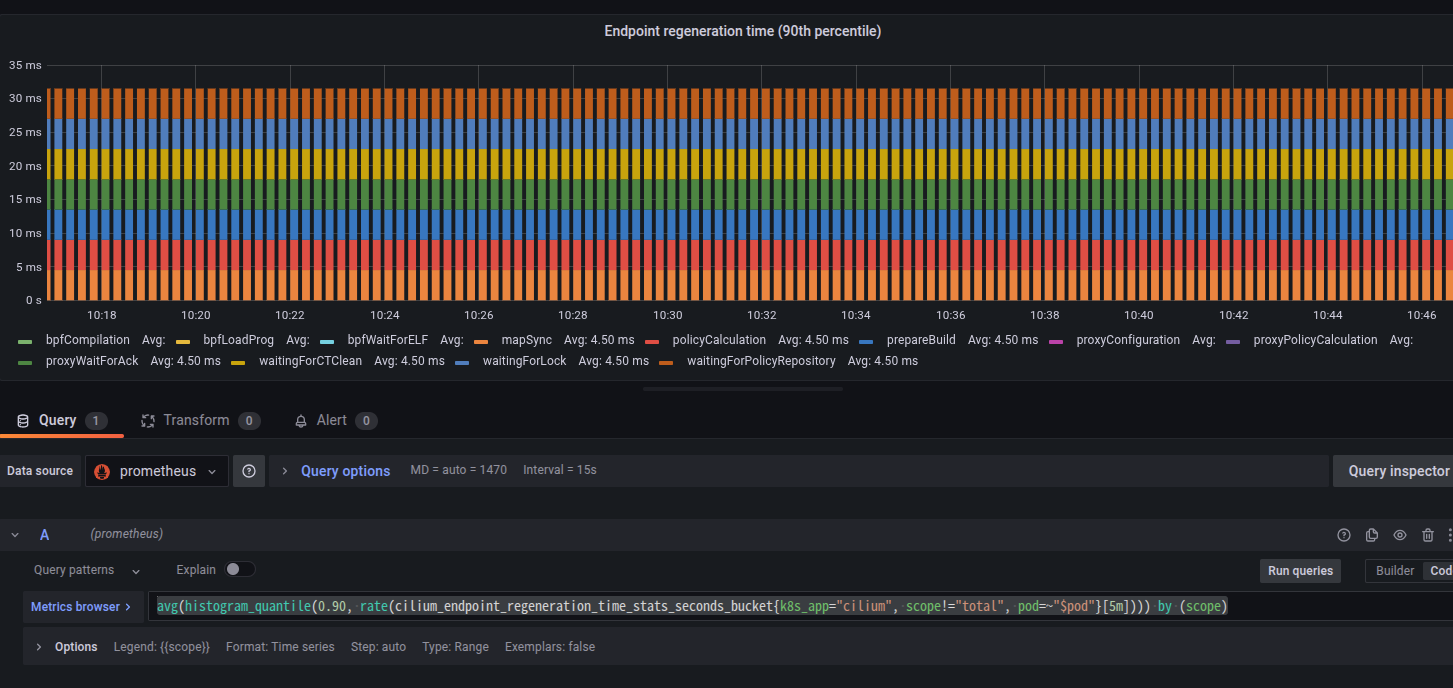This screenshot has width=1453, height=688.
Task: Select the waitingForCTClean series in legend
Action: 311,361
